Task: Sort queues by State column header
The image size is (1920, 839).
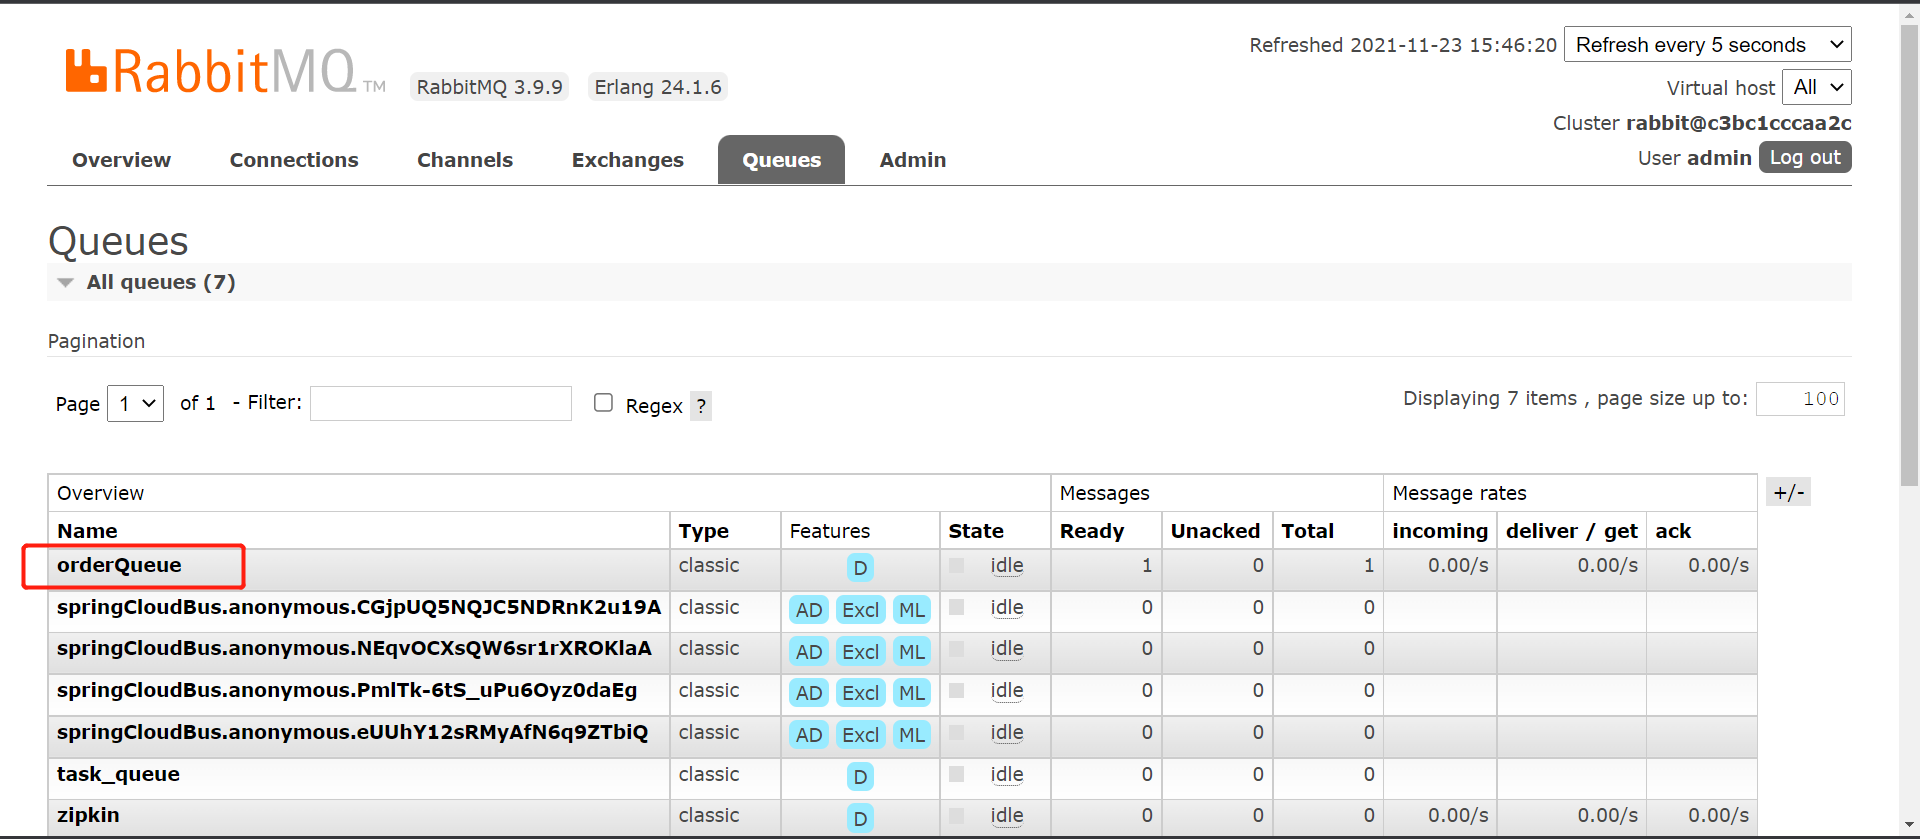Action: pos(976,531)
